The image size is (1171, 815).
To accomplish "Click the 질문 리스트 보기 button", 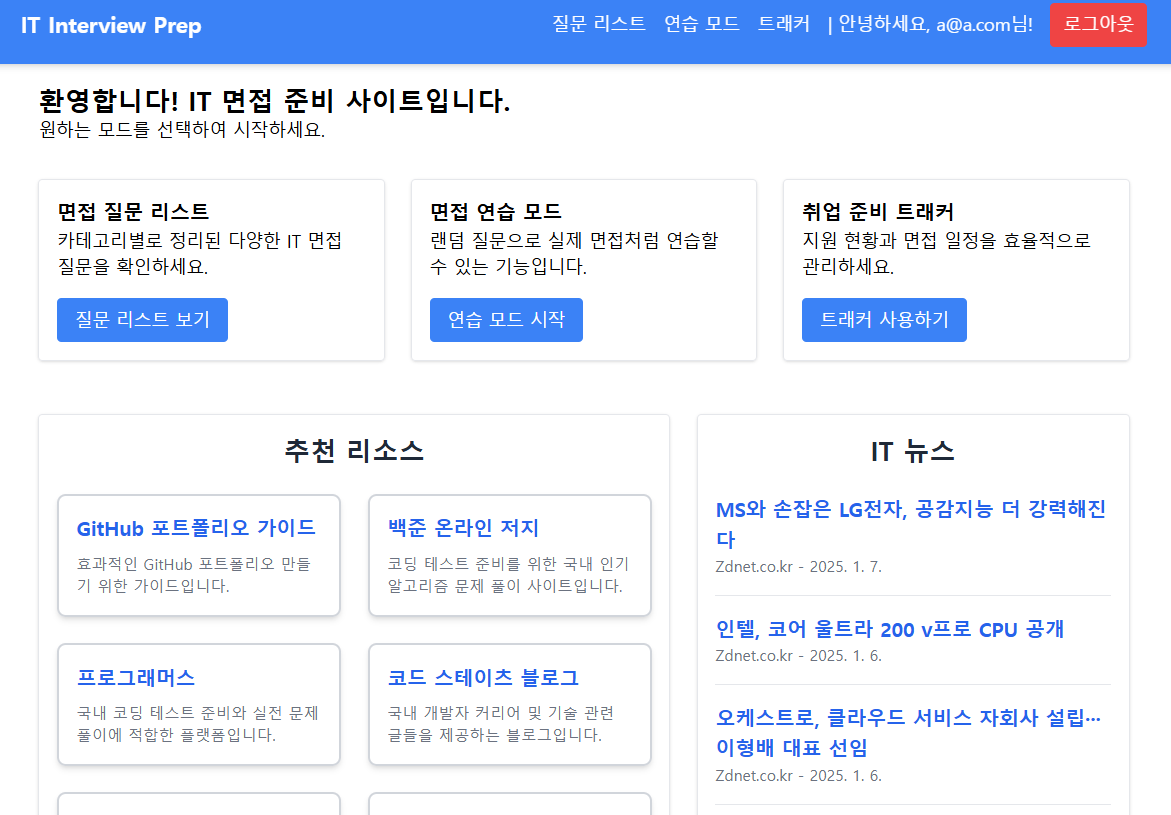I will [x=142, y=320].
